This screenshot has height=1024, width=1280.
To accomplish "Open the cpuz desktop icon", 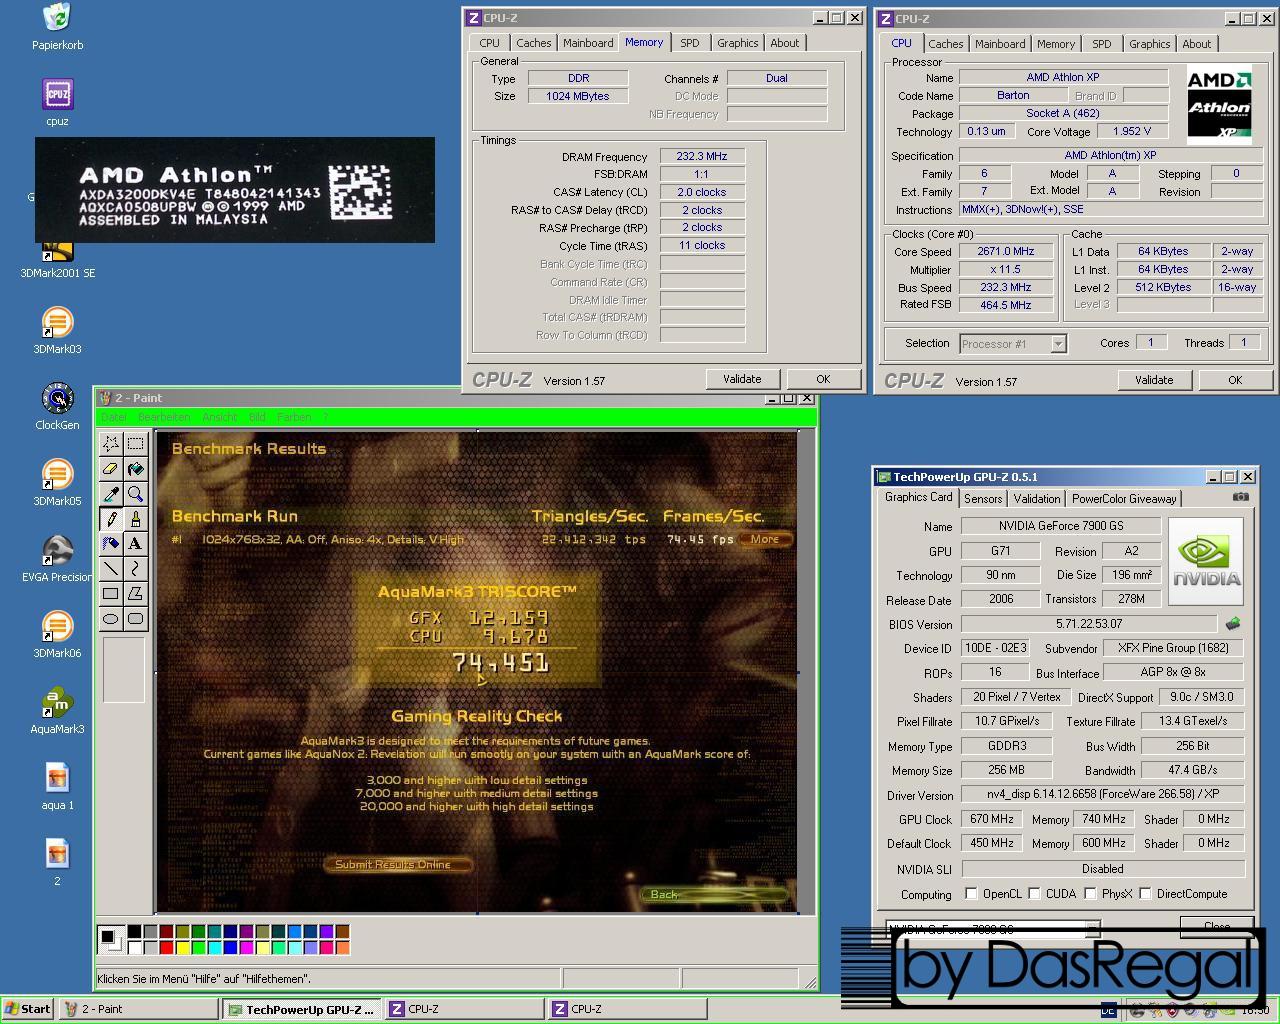I will point(57,103).
